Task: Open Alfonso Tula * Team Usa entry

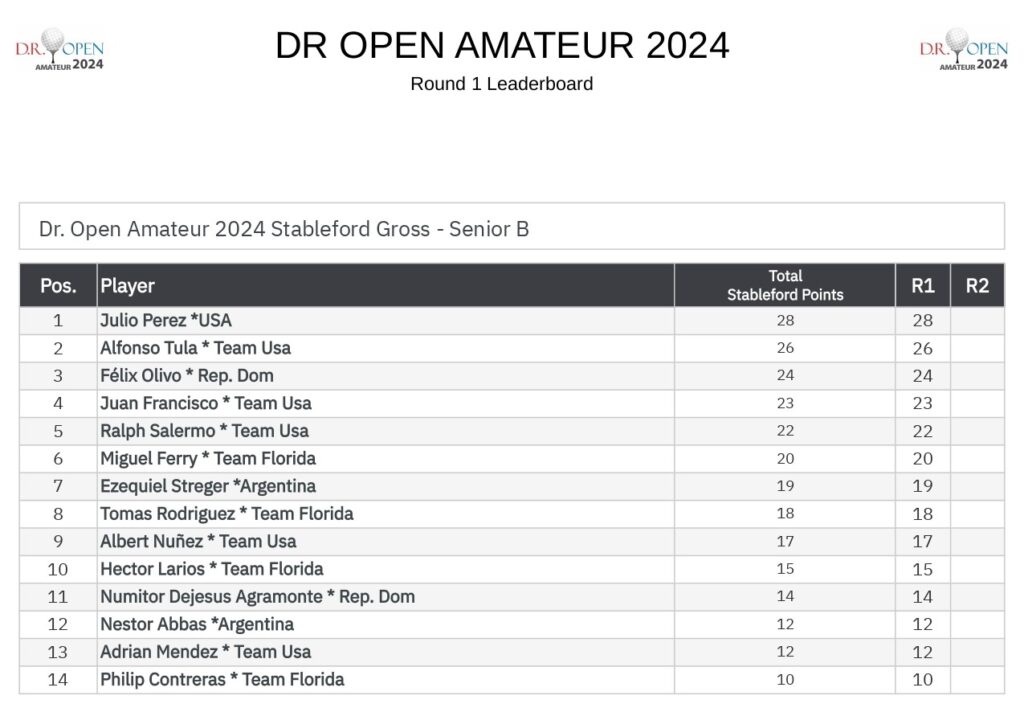Action: [x=512, y=348]
